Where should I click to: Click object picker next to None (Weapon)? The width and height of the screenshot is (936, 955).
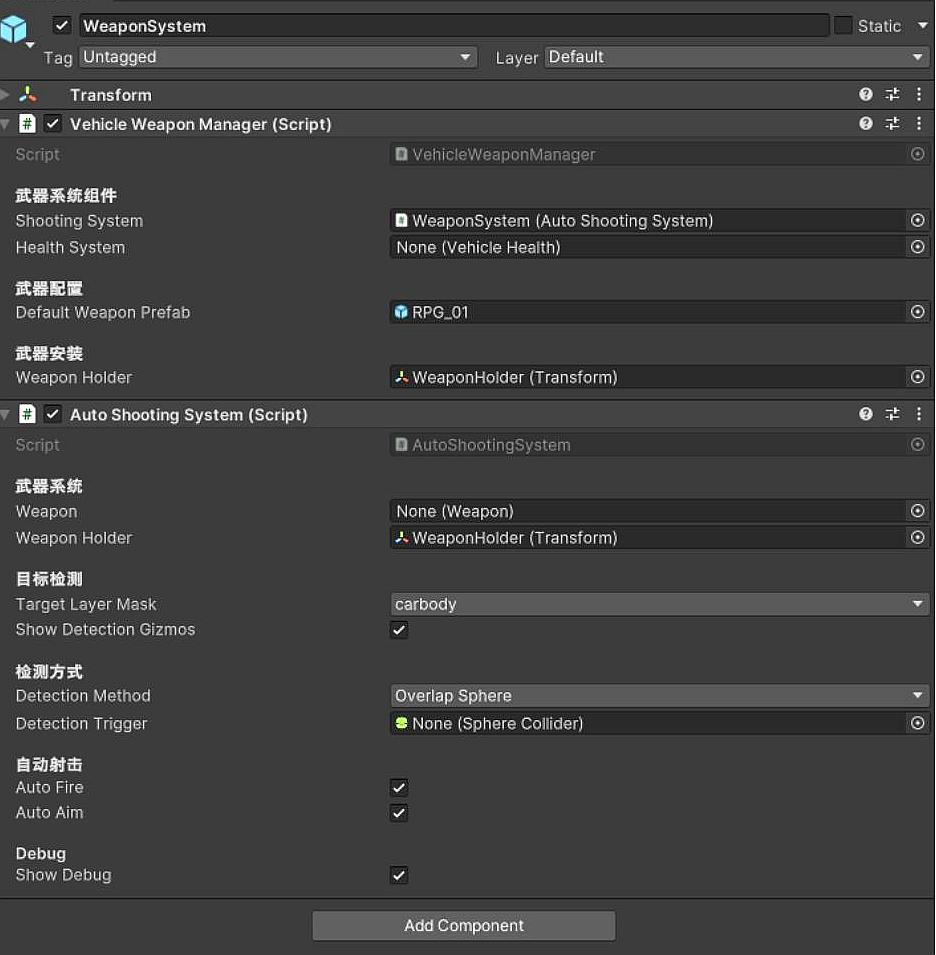[917, 511]
